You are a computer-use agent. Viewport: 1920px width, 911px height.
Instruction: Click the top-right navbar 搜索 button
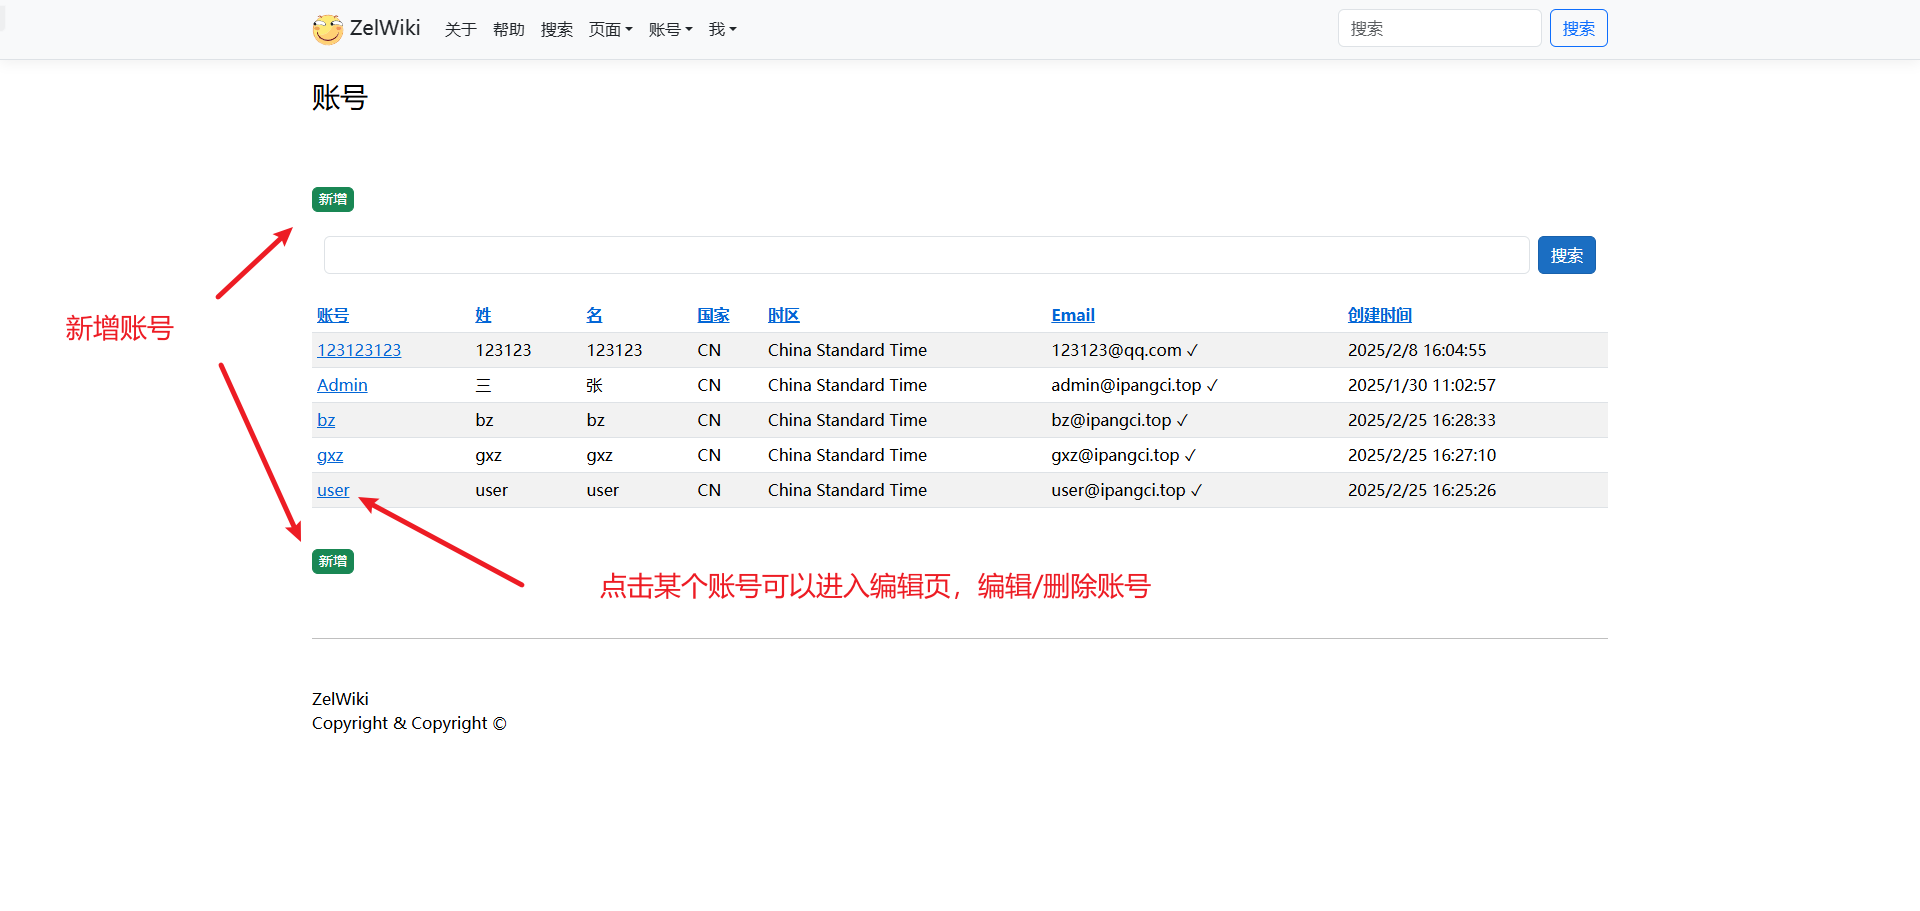[x=1578, y=28]
